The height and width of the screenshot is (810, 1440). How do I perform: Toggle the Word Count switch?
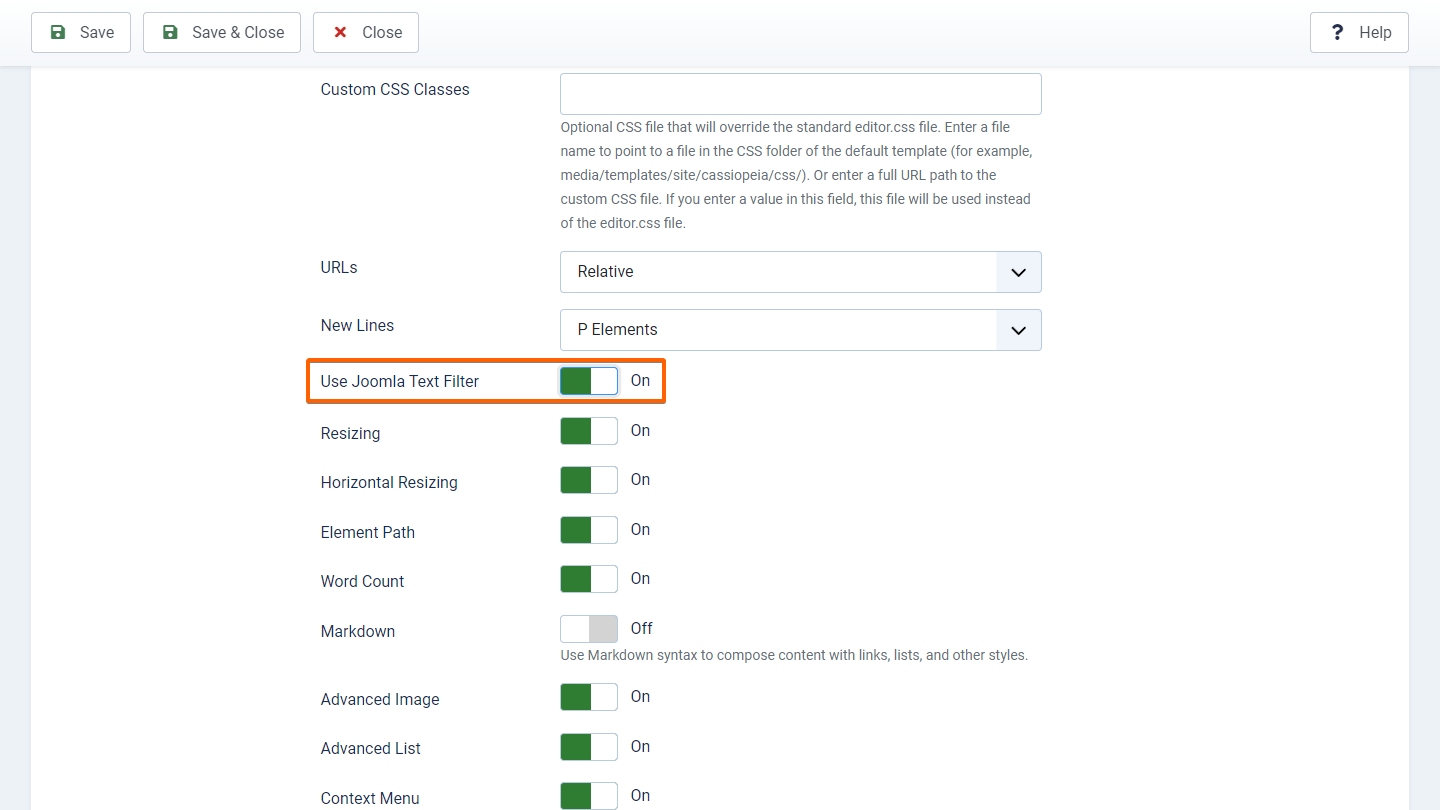pos(589,579)
